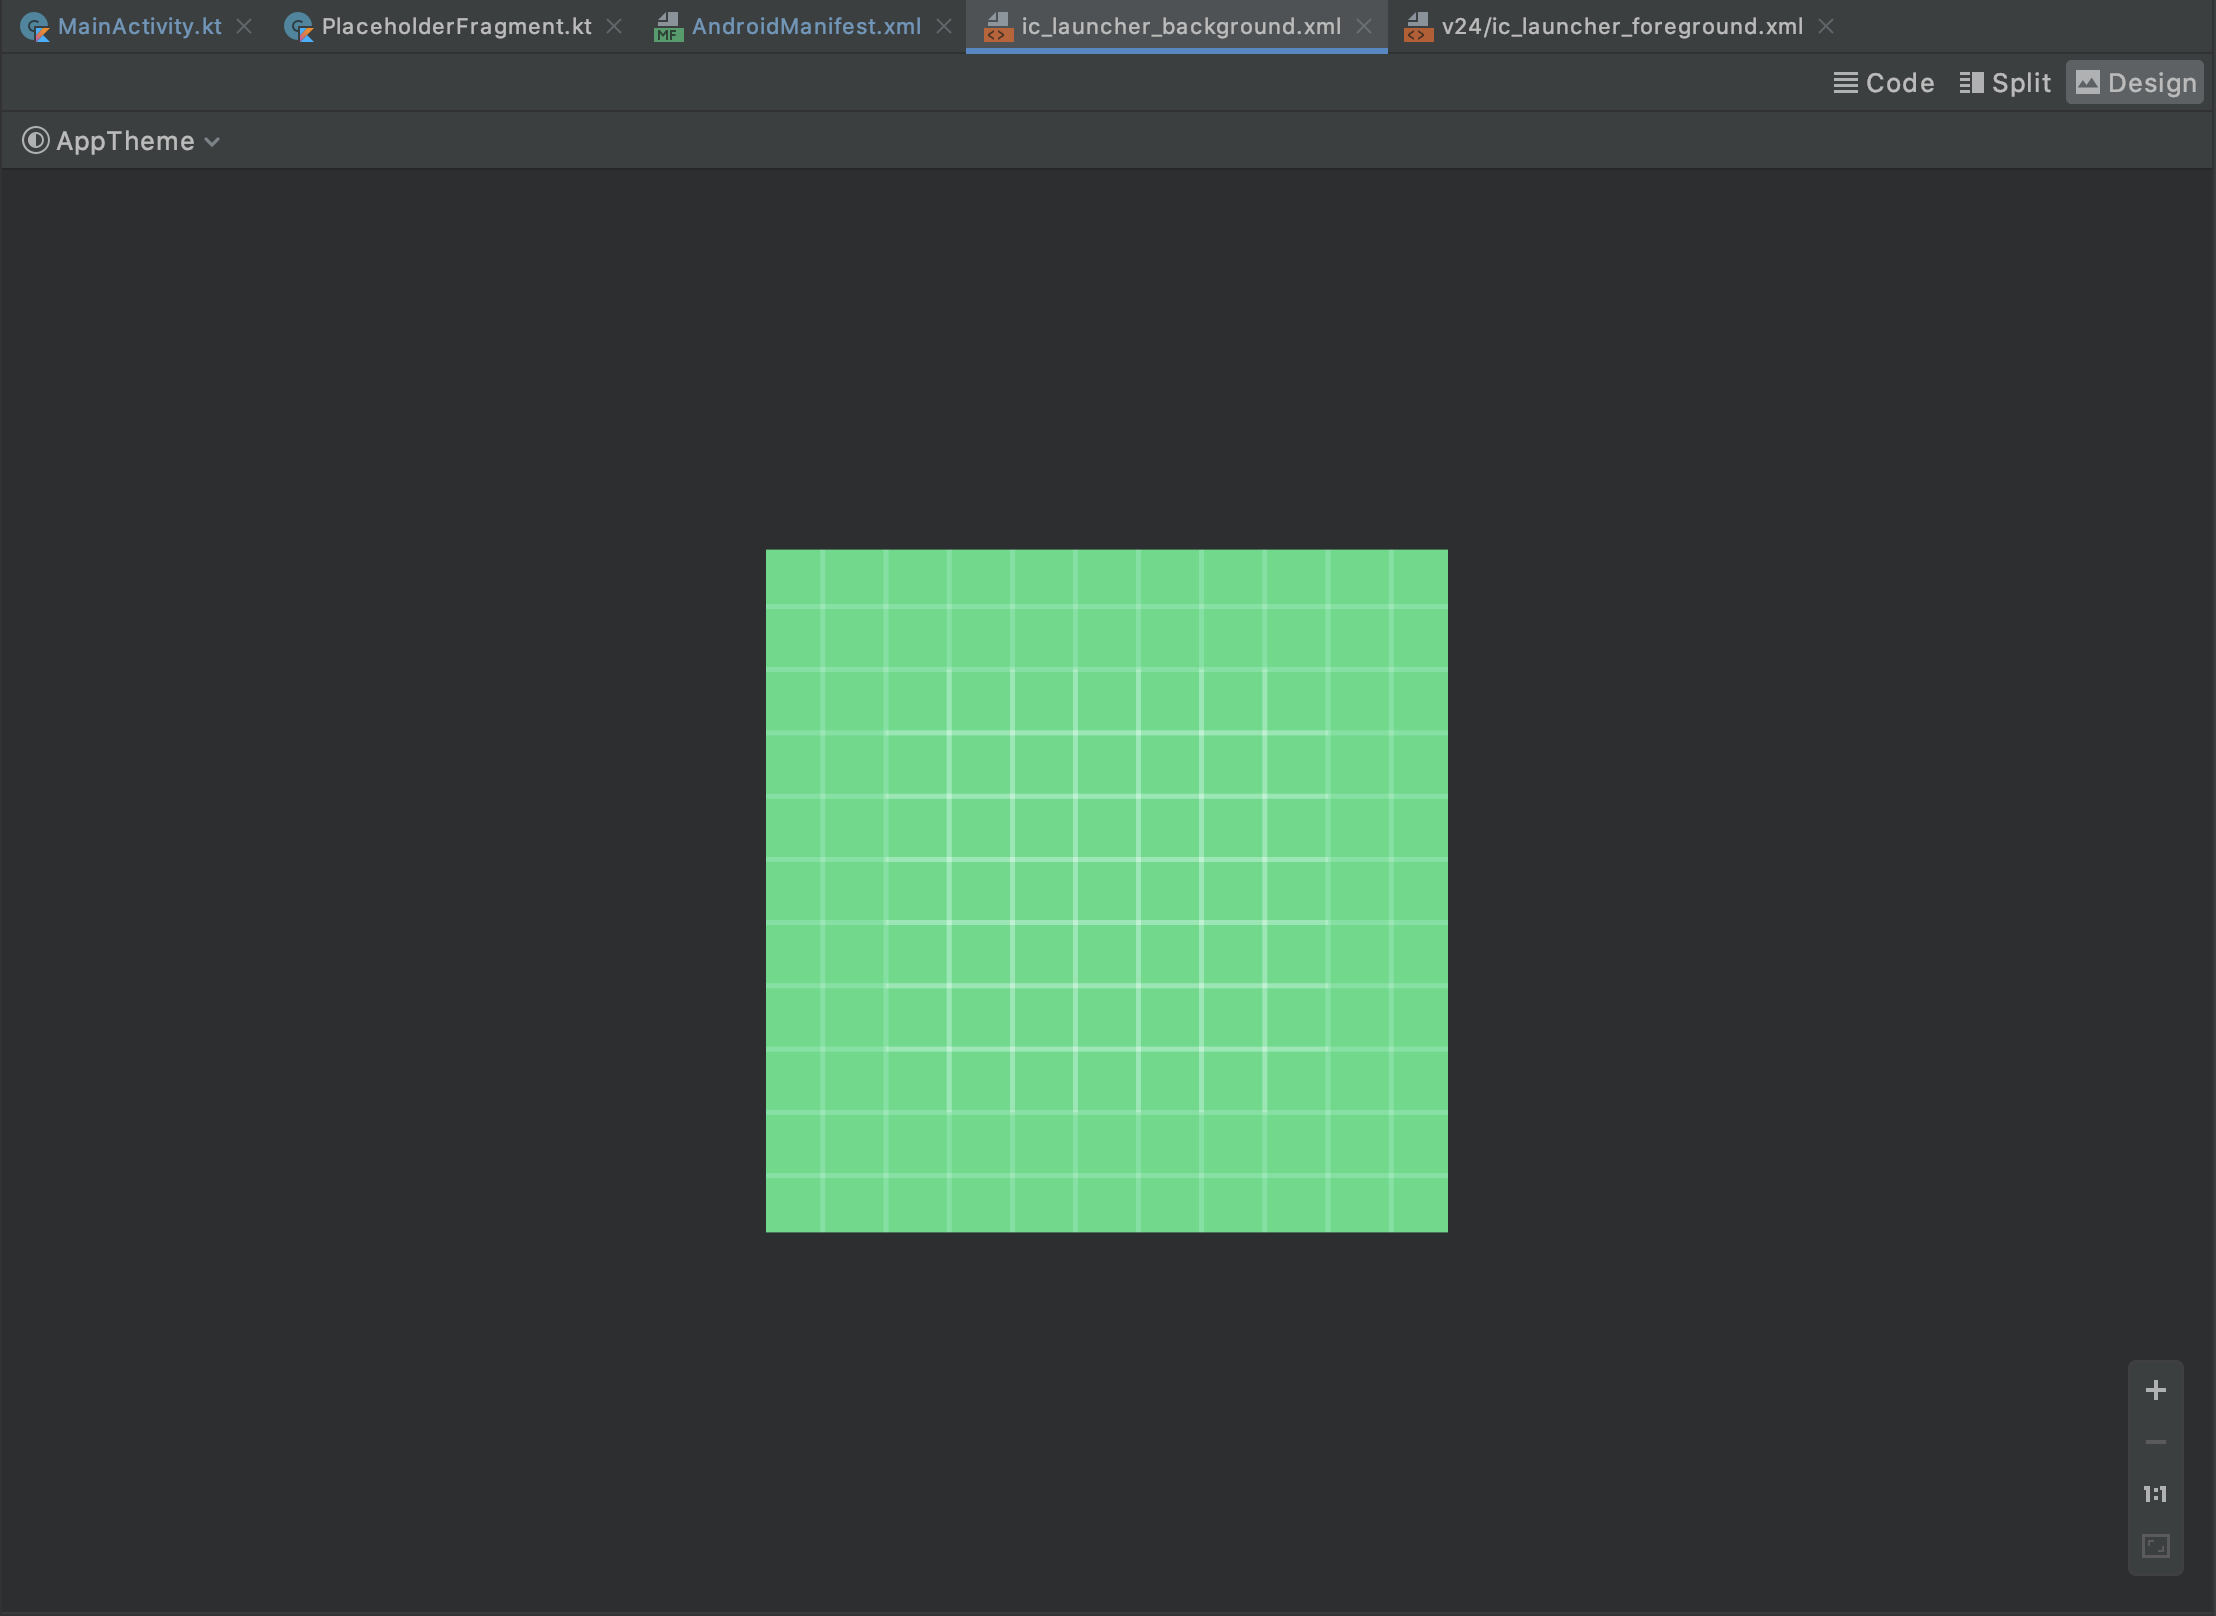Zoom out with the minus icon
The image size is (2216, 1616).
pyautogui.click(x=2155, y=1442)
